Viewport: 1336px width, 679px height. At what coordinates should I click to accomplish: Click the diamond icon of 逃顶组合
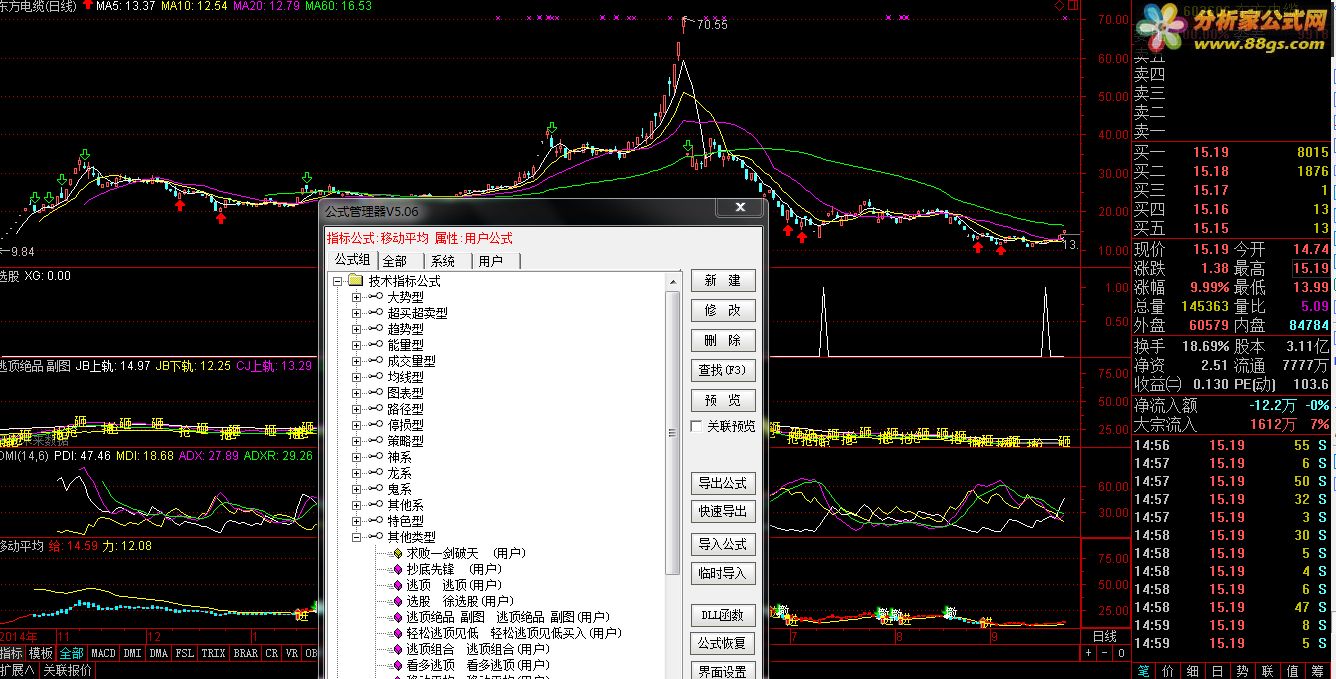click(396, 649)
